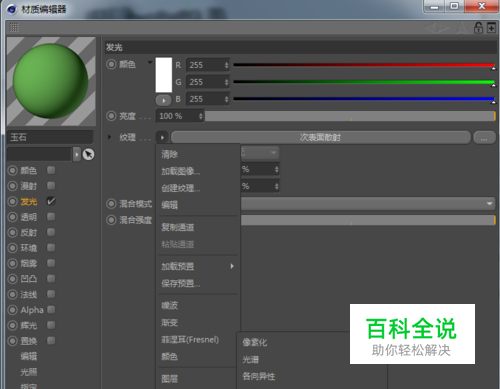Click the lock icon in the top toolbar
Image resolution: width=500 pixels, height=389 pixels.
(x=478, y=28)
